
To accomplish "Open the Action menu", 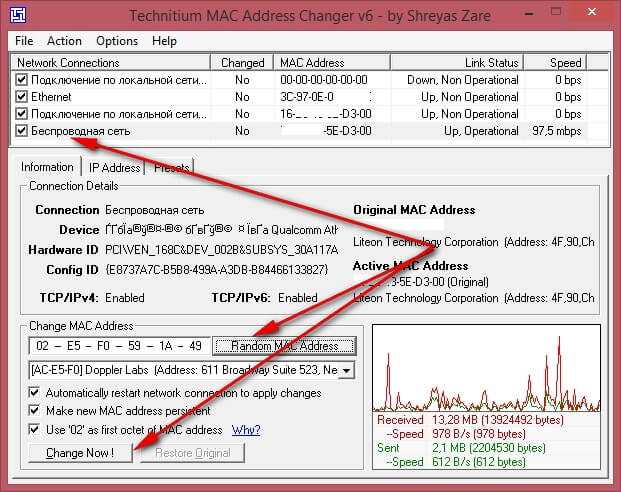I will (64, 41).
